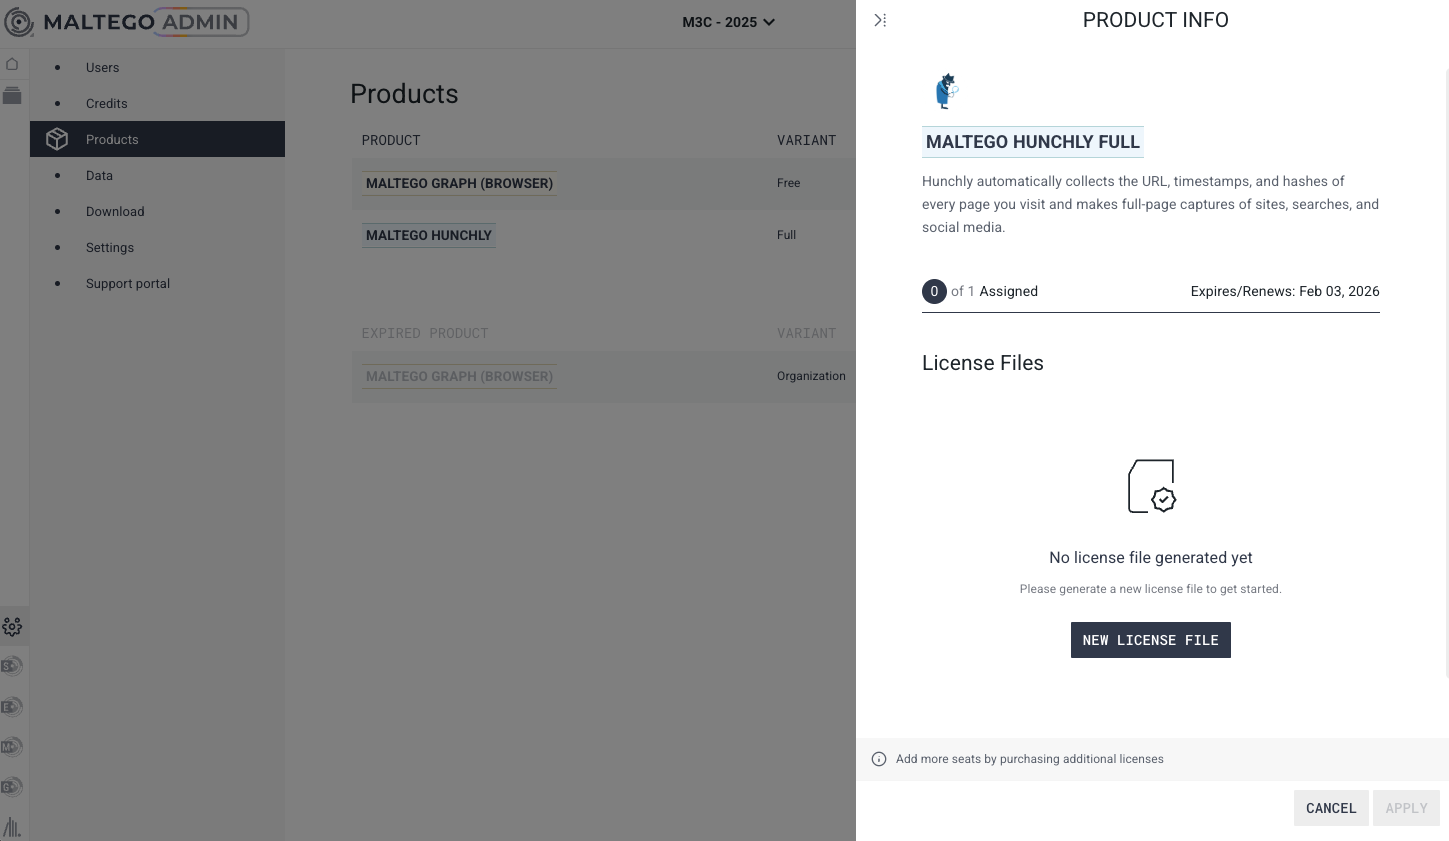Screen dimensions: 1449x841
Task: Open the Maltego "G" product icon
Action: (x=11, y=787)
